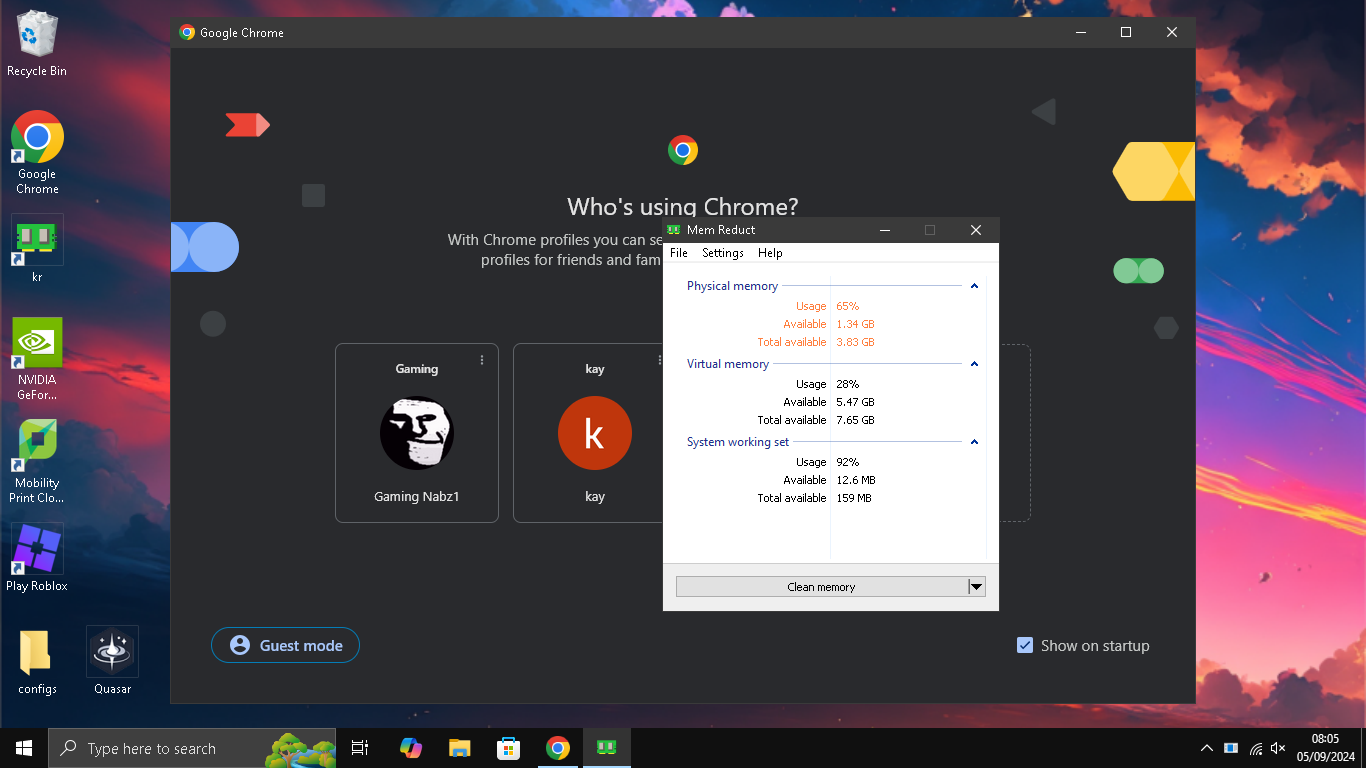Click the blue tray notification icon
The height and width of the screenshot is (768, 1366).
click(1231, 748)
